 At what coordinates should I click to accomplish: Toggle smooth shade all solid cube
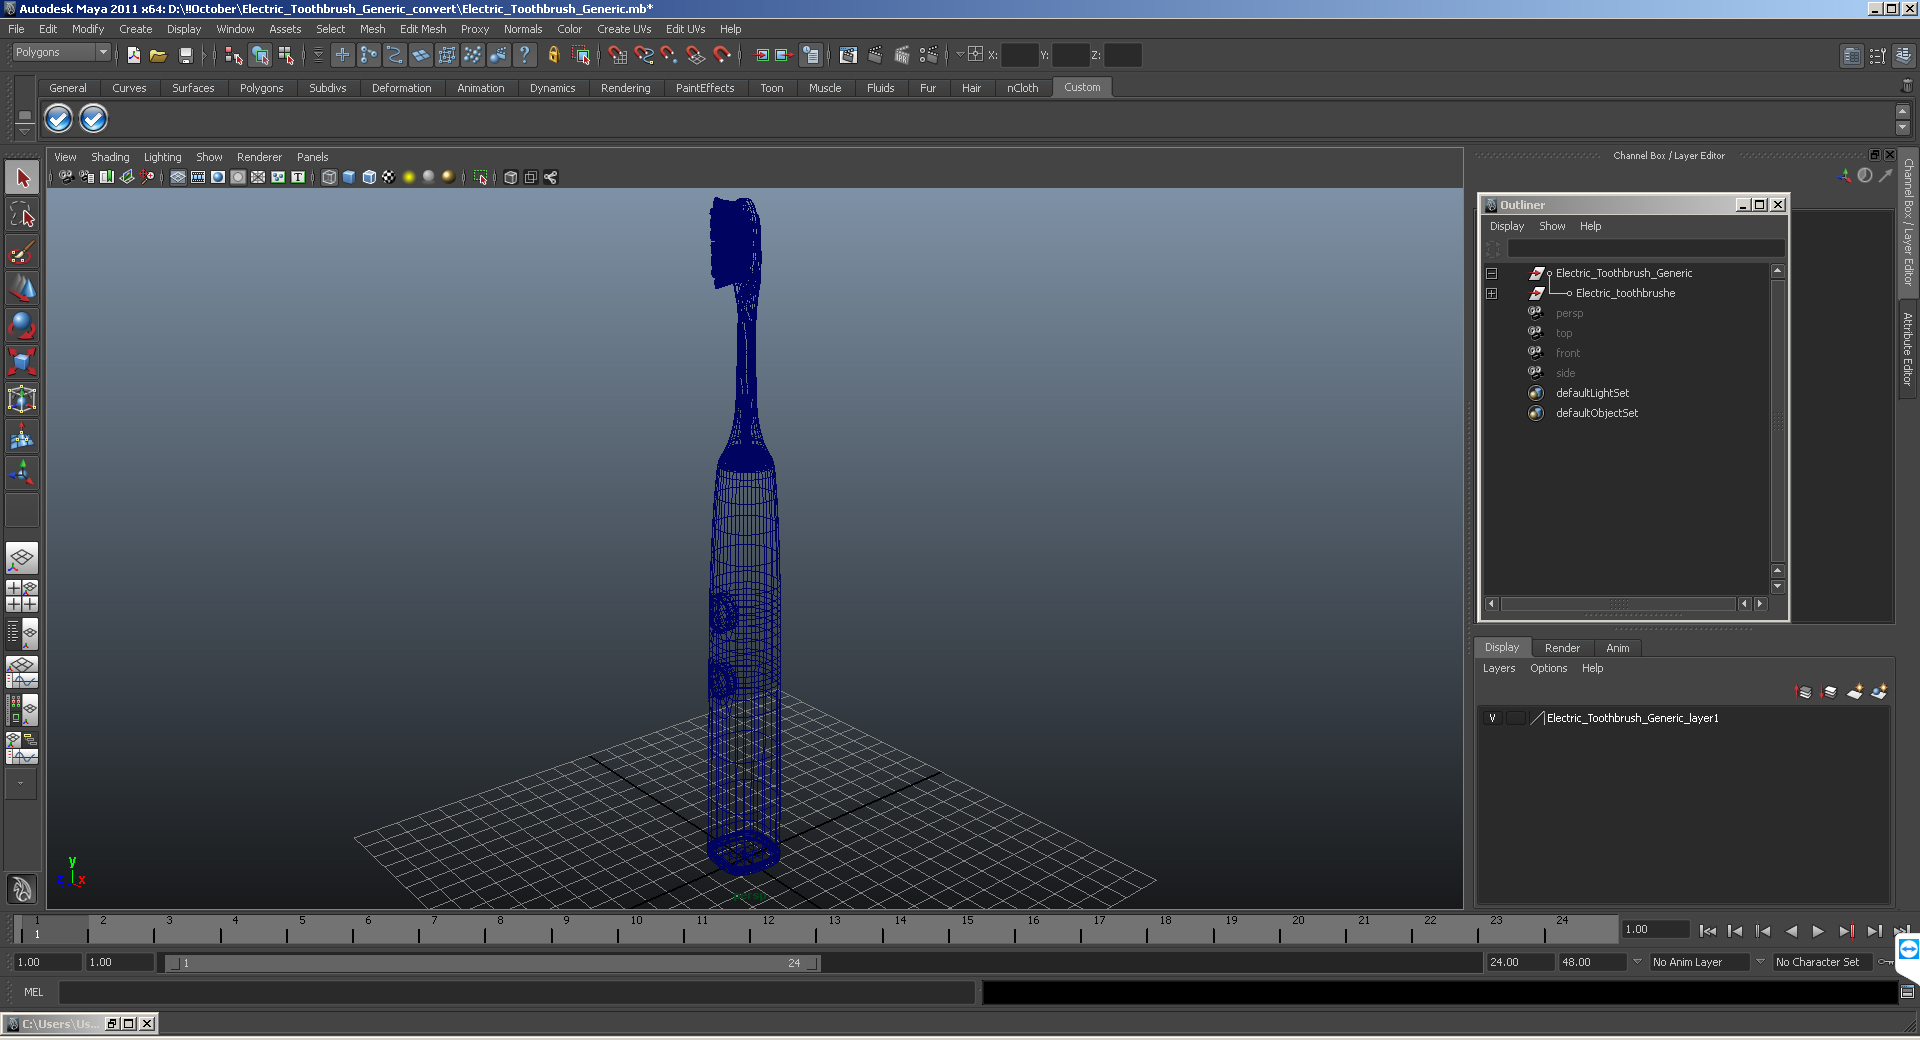pos(349,177)
